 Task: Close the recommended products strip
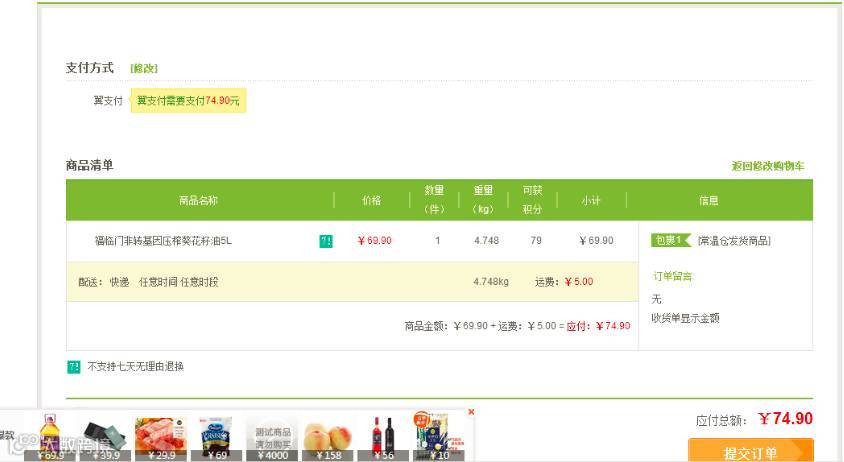point(471,412)
